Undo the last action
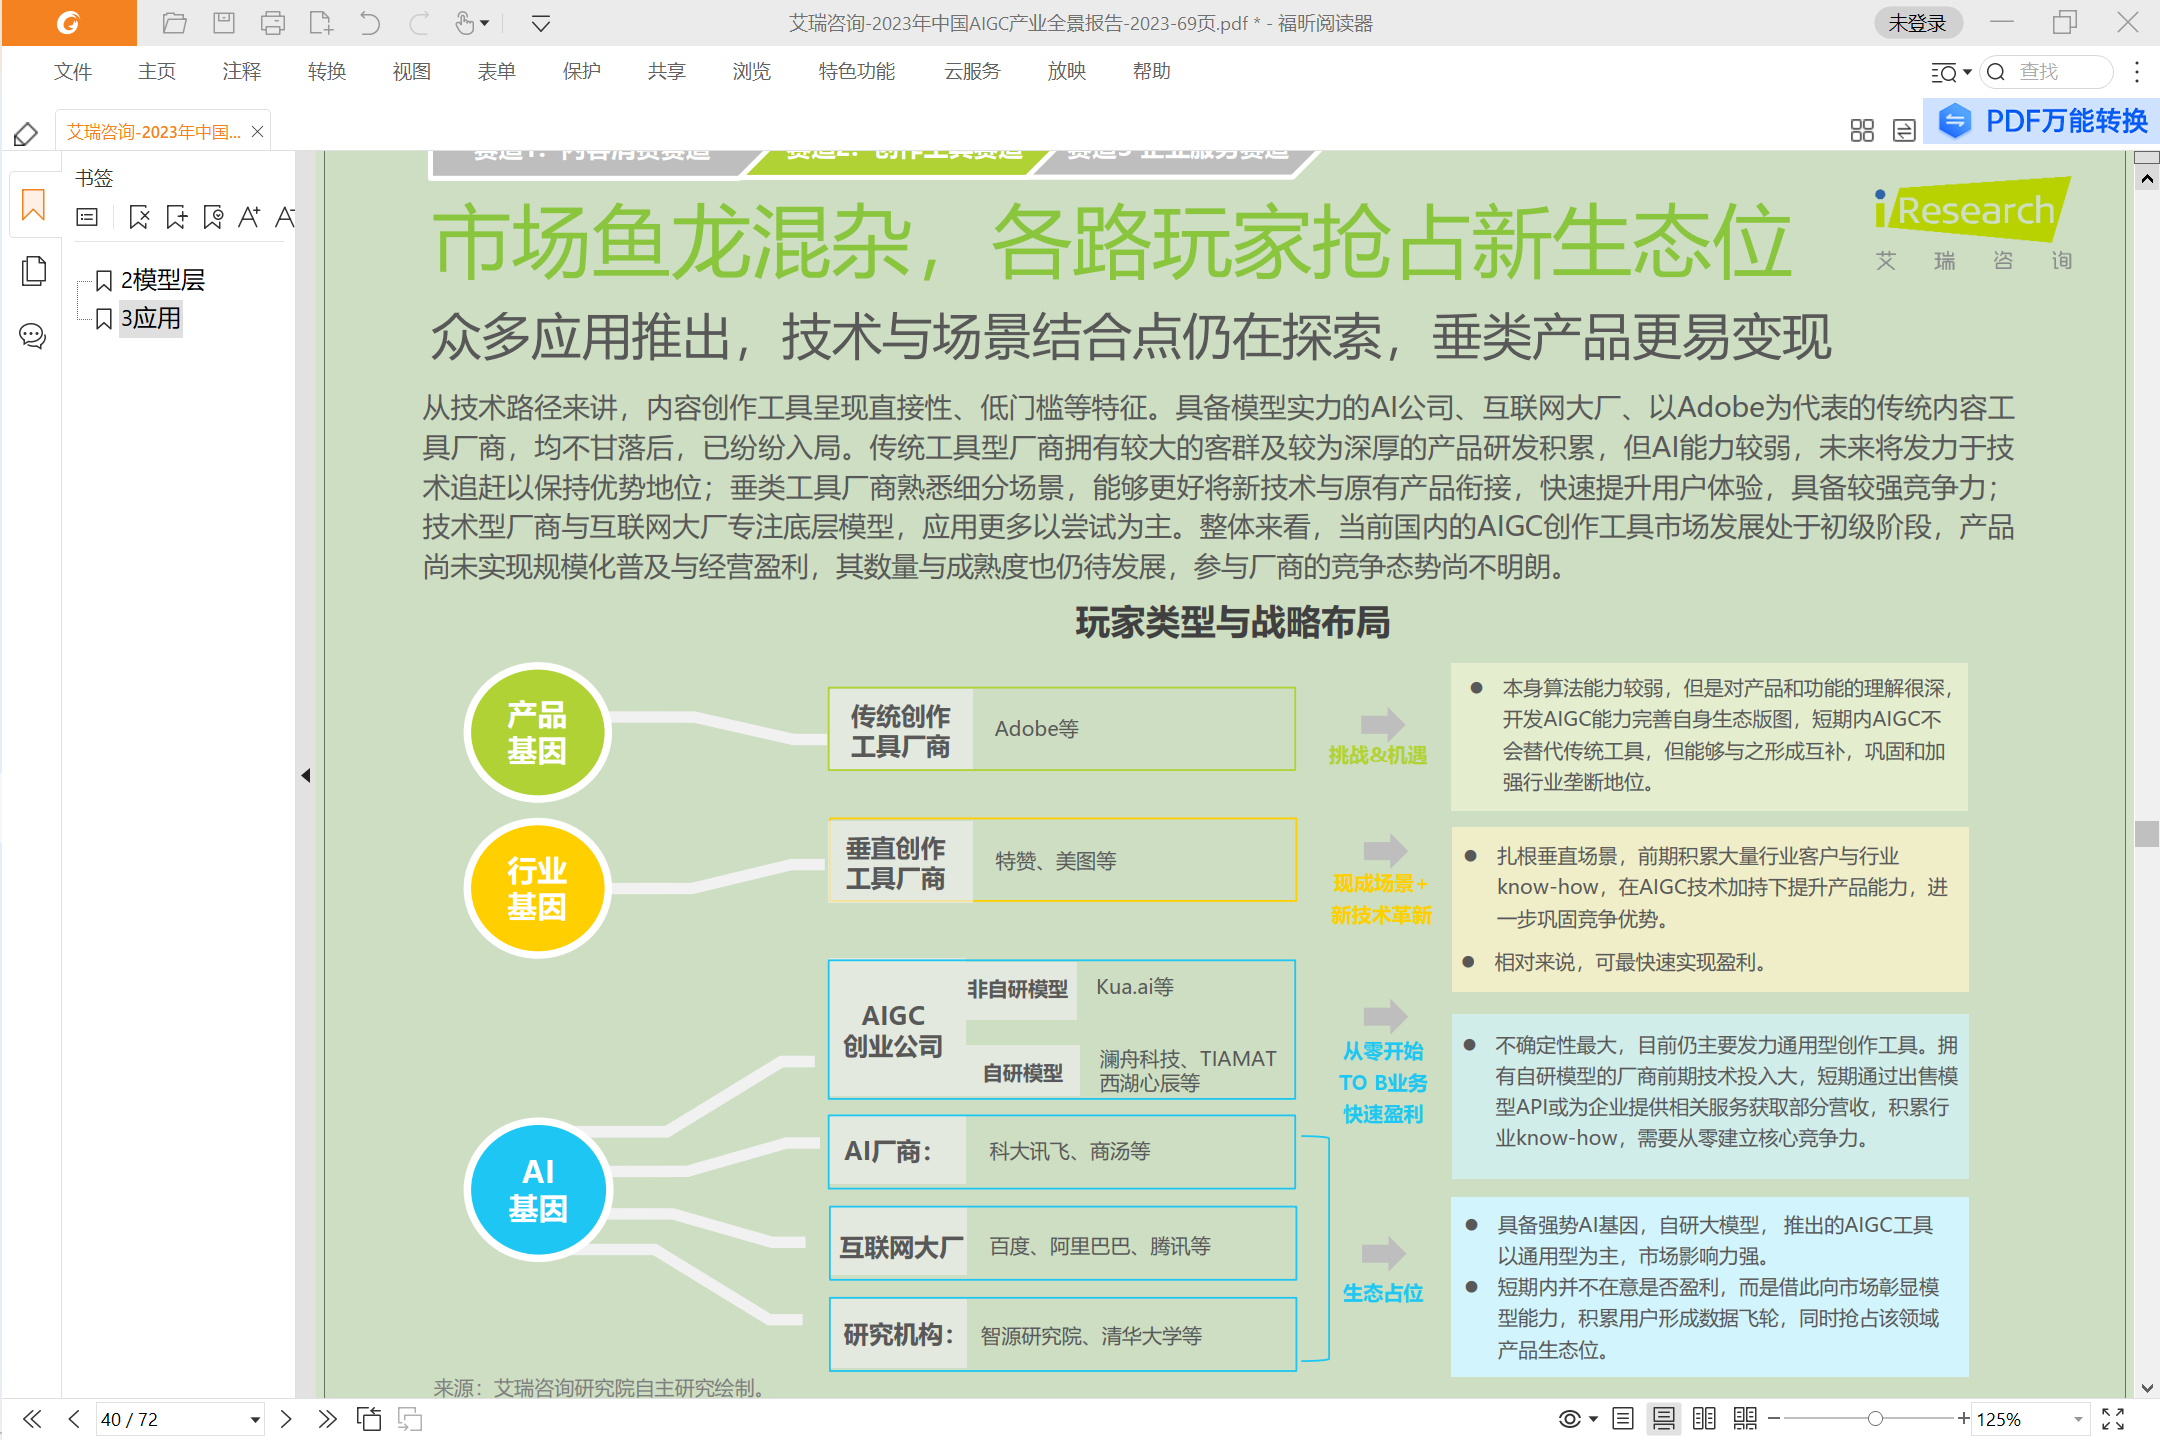 click(369, 22)
